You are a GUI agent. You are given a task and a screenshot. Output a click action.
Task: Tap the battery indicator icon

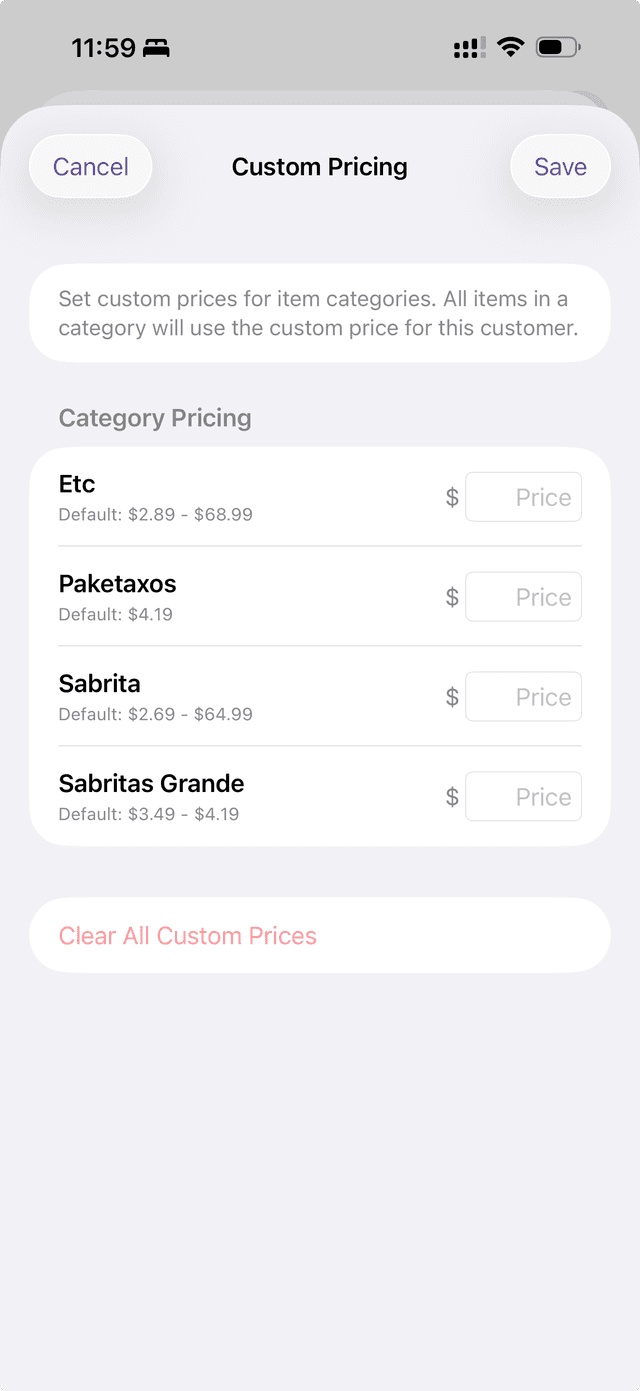[558, 47]
